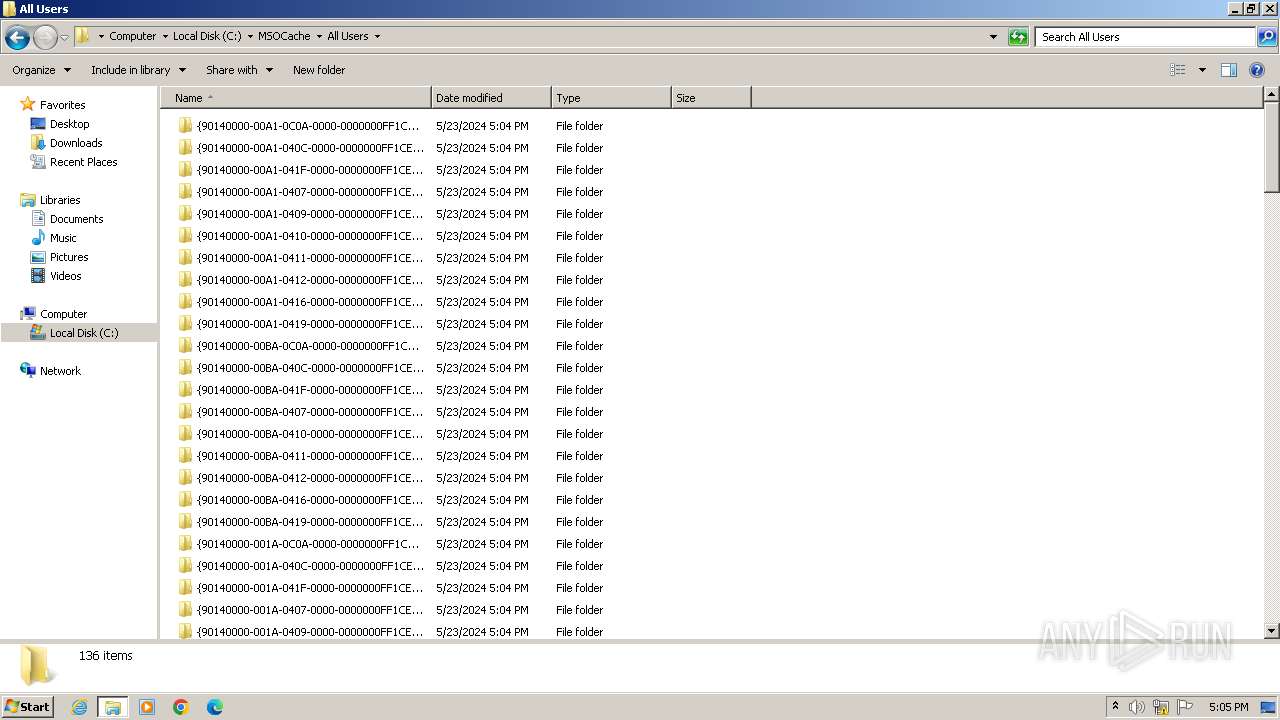This screenshot has width=1280, height=720.
Task: Click scrollbar down arrow of file list
Action: click(1271, 631)
